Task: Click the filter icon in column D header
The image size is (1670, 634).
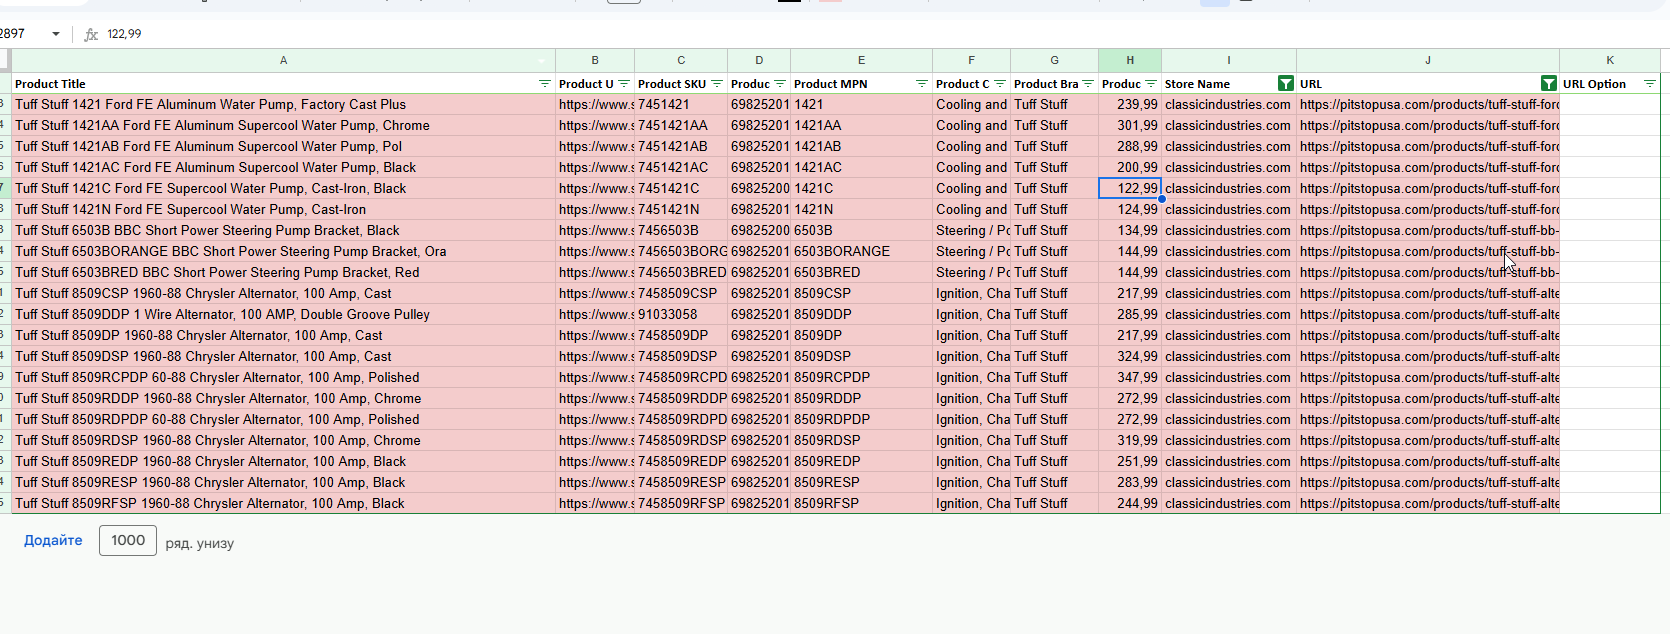Action: click(780, 84)
